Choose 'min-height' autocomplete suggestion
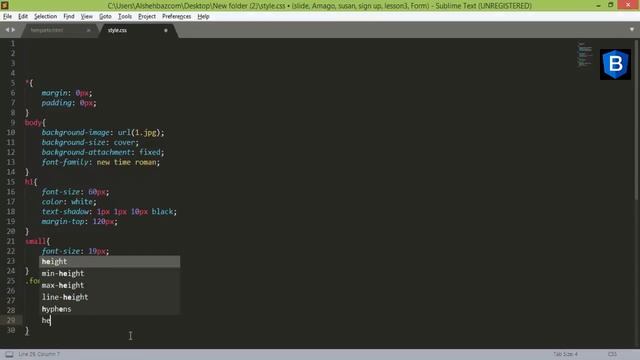The image size is (640, 360). click(109, 273)
